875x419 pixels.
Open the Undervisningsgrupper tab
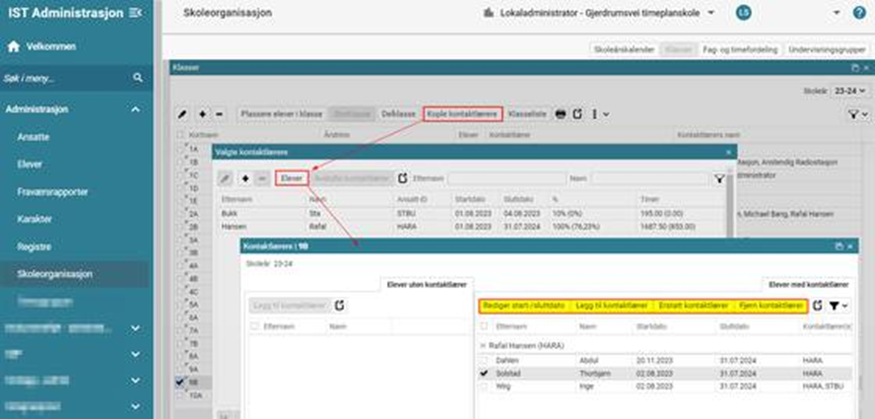click(826, 48)
